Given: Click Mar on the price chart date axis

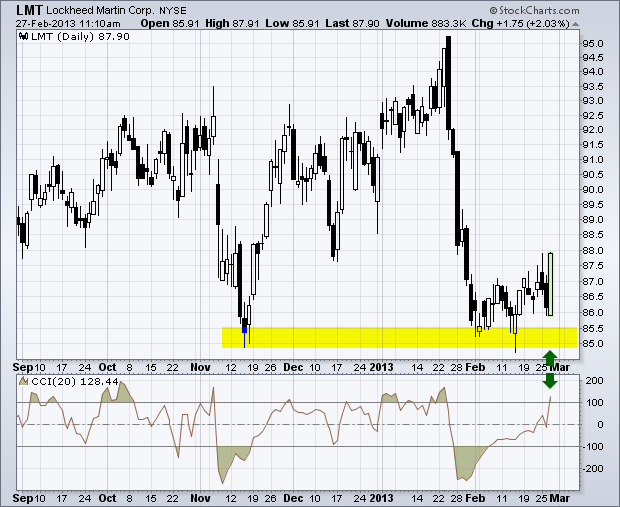Looking at the screenshot, I should pos(560,367).
